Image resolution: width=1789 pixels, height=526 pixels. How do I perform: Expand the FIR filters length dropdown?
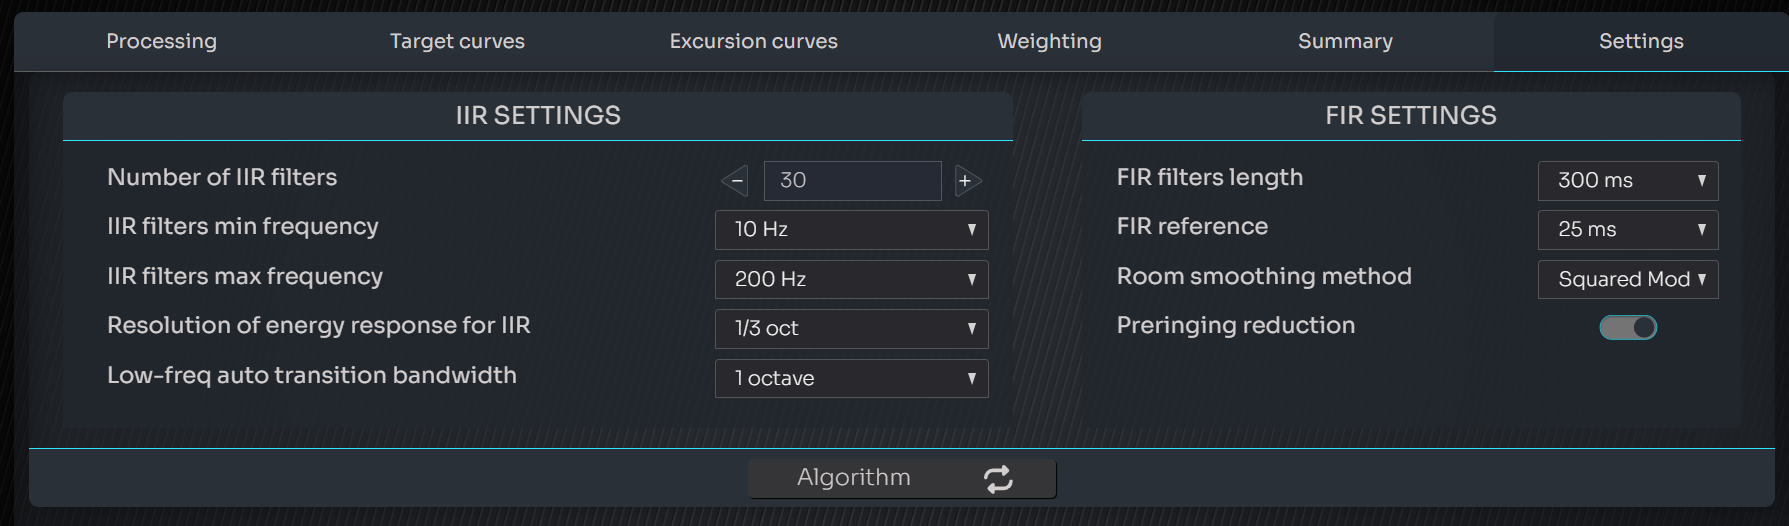(x=1627, y=181)
